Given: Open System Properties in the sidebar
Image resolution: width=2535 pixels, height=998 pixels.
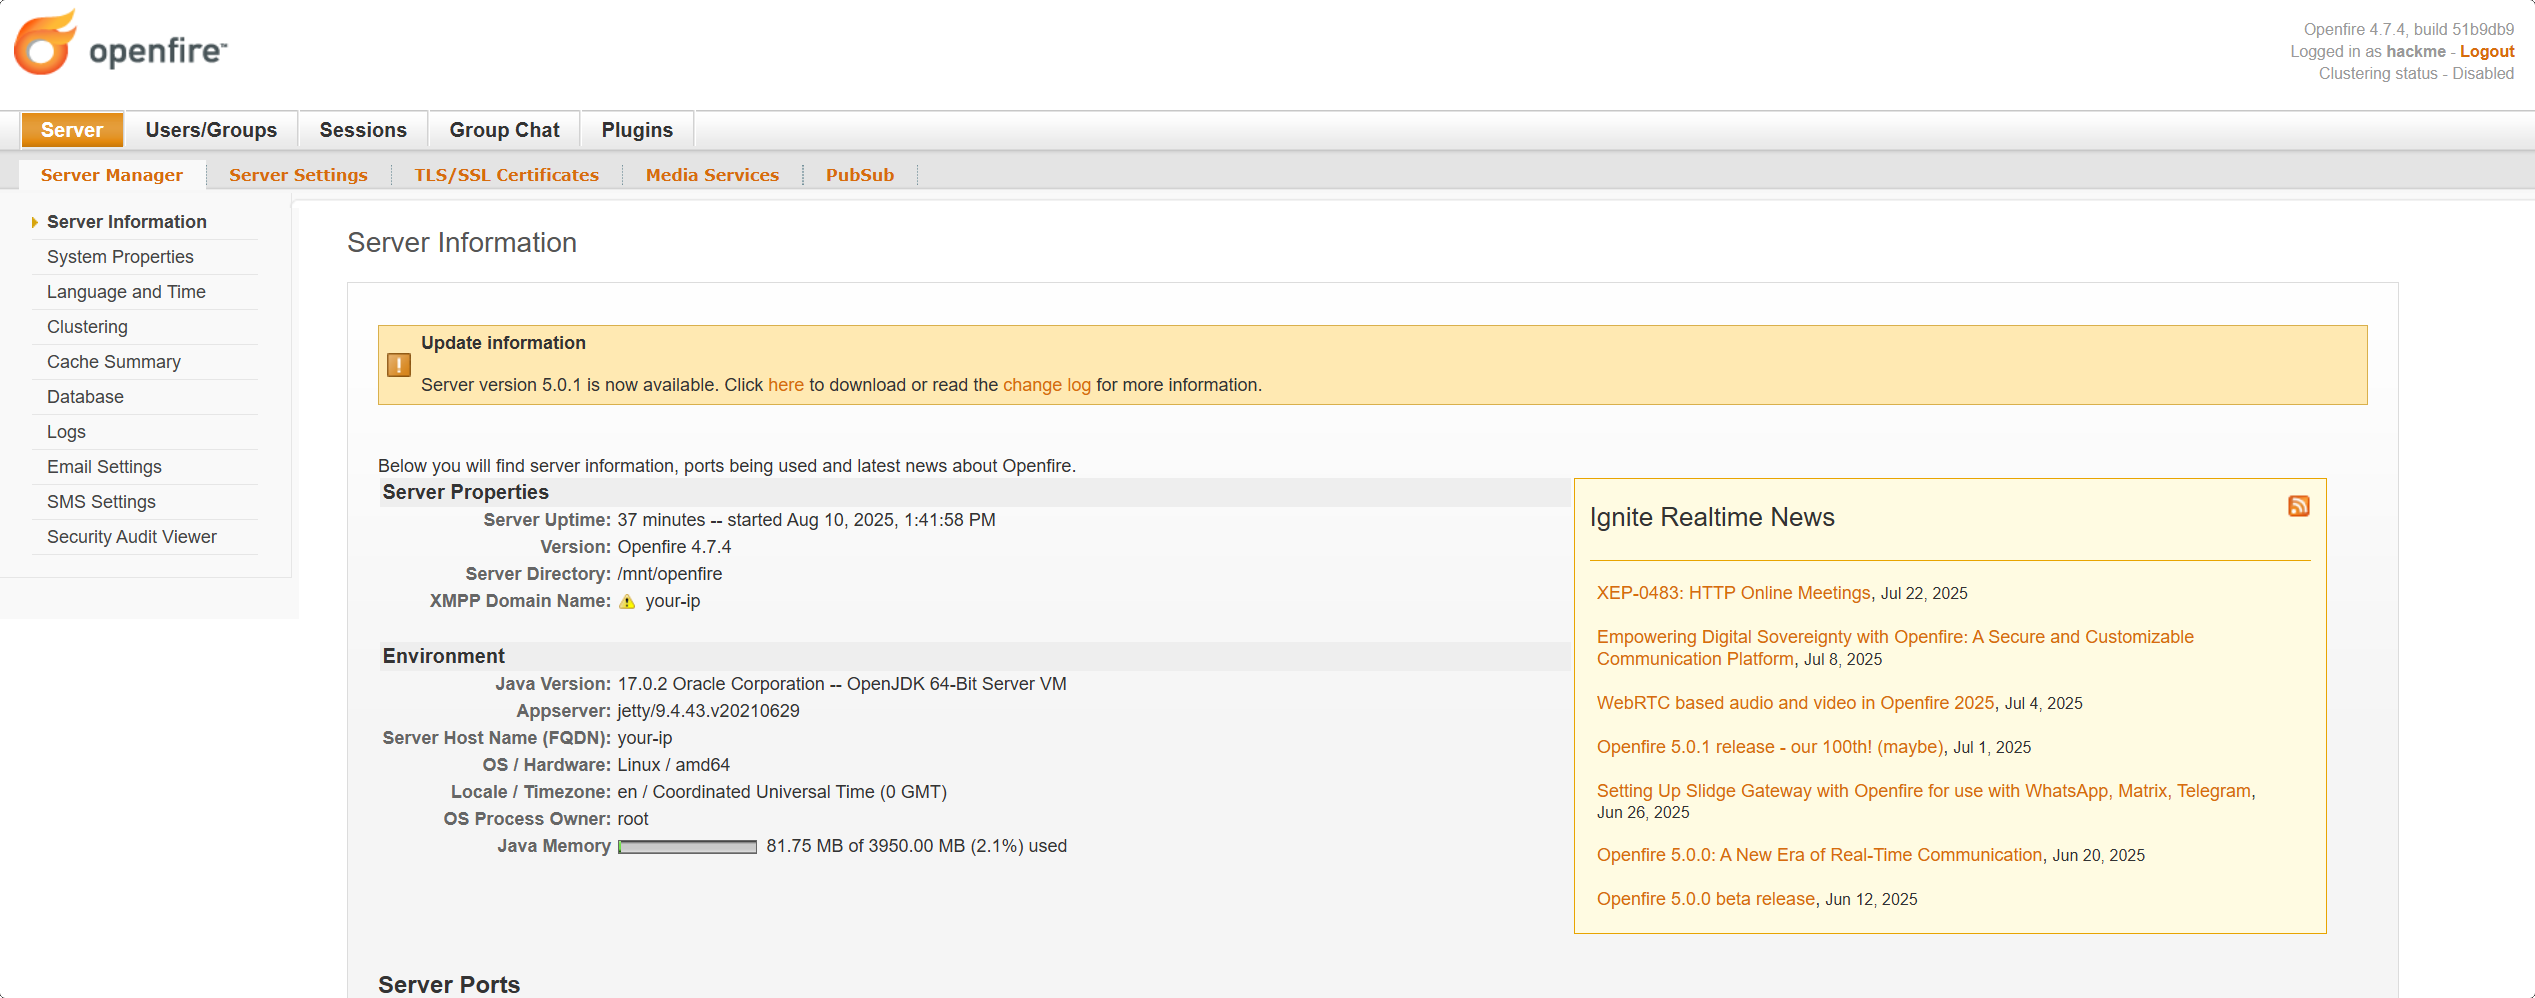Looking at the screenshot, I should [120, 257].
